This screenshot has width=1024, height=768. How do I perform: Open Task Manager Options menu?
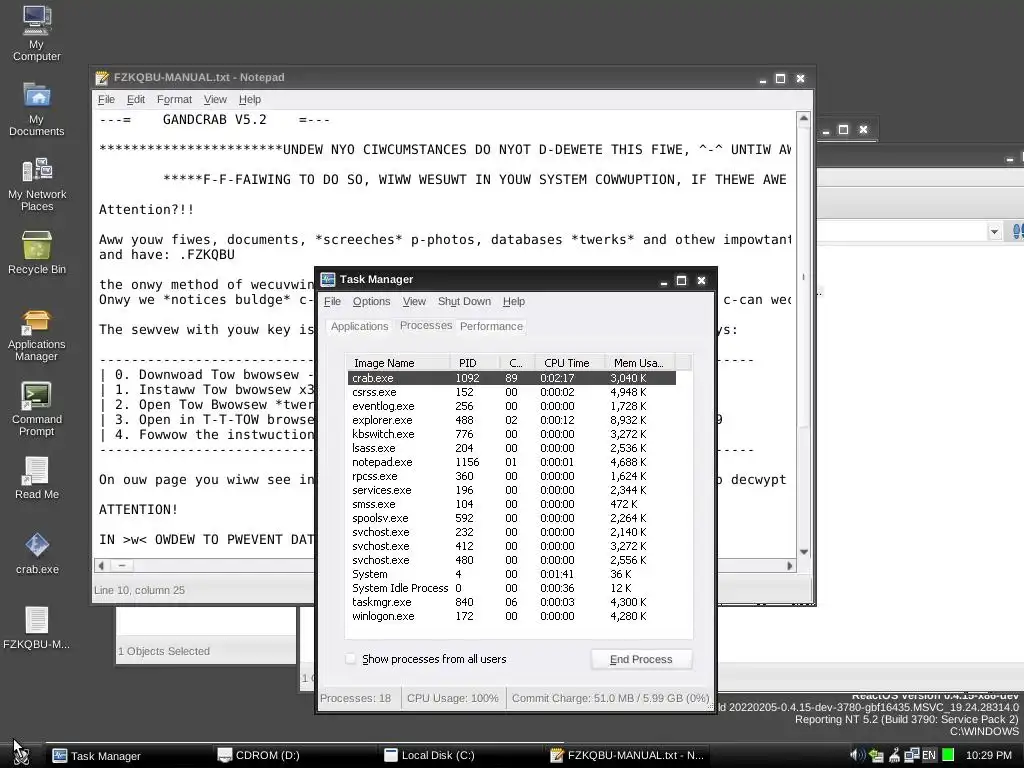point(372,302)
